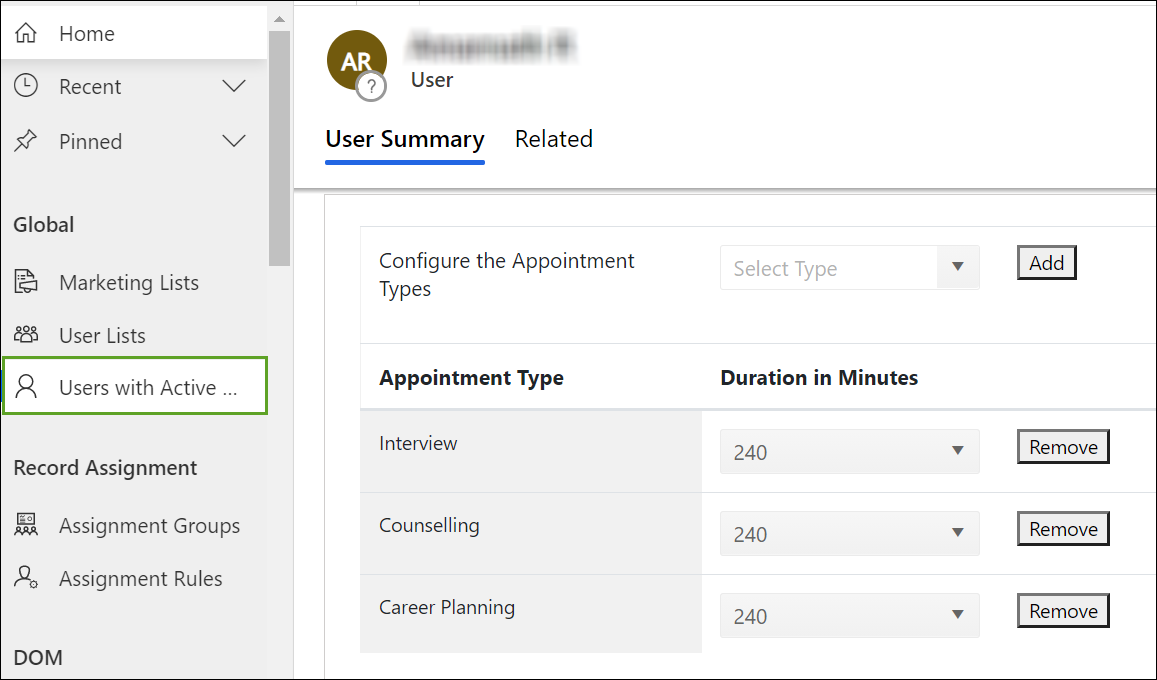Click the Assignment Rules icon
The width and height of the screenshot is (1157, 680).
tap(26, 578)
